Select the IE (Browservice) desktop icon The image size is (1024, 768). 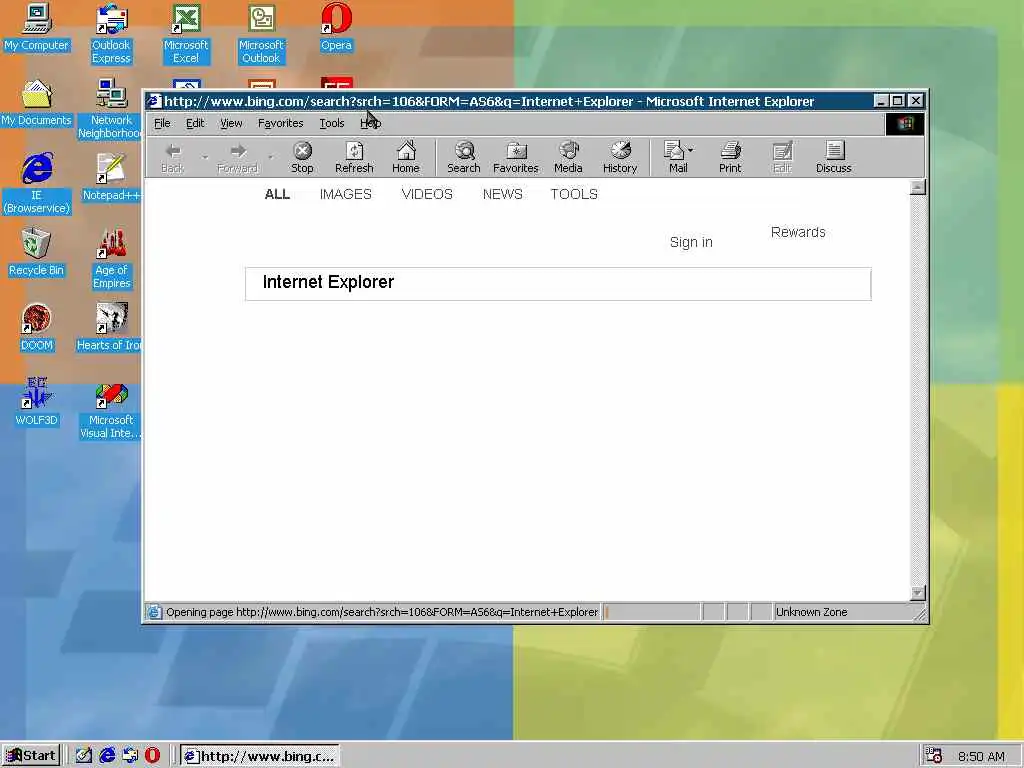(x=36, y=184)
